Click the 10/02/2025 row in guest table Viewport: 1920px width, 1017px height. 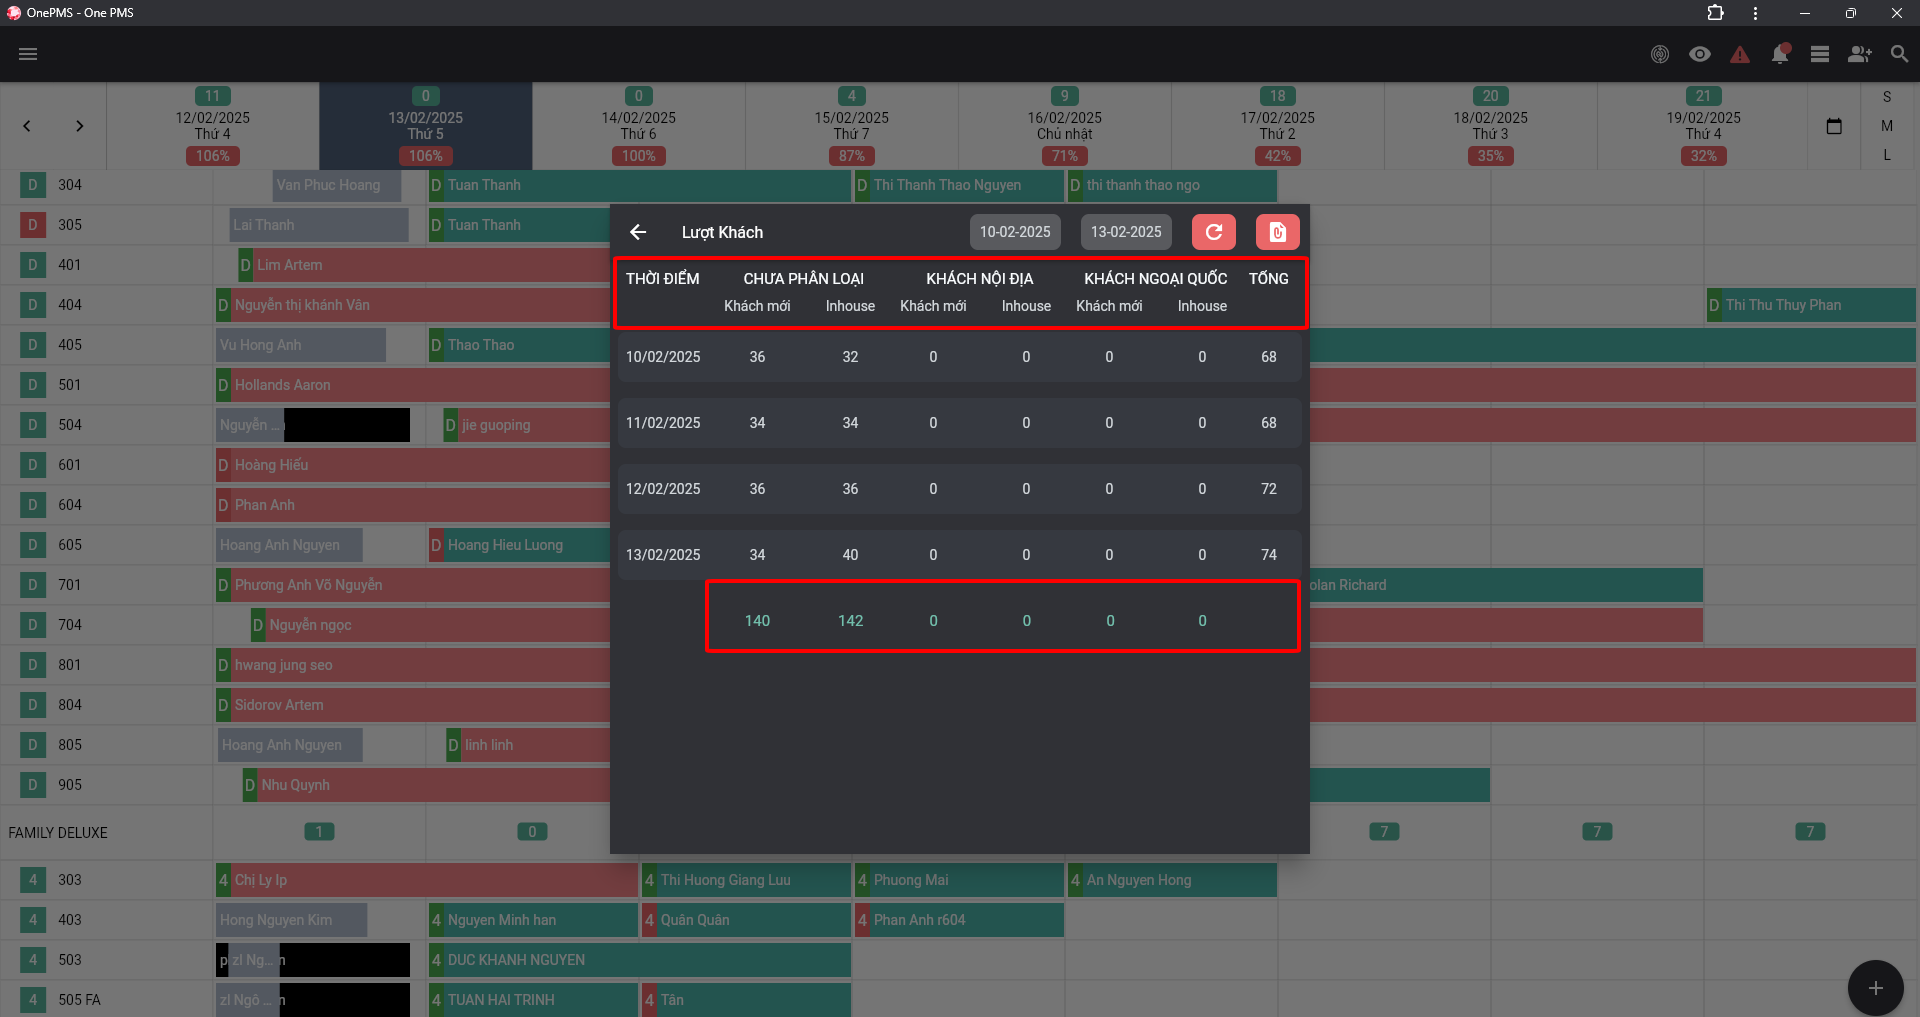click(960, 357)
